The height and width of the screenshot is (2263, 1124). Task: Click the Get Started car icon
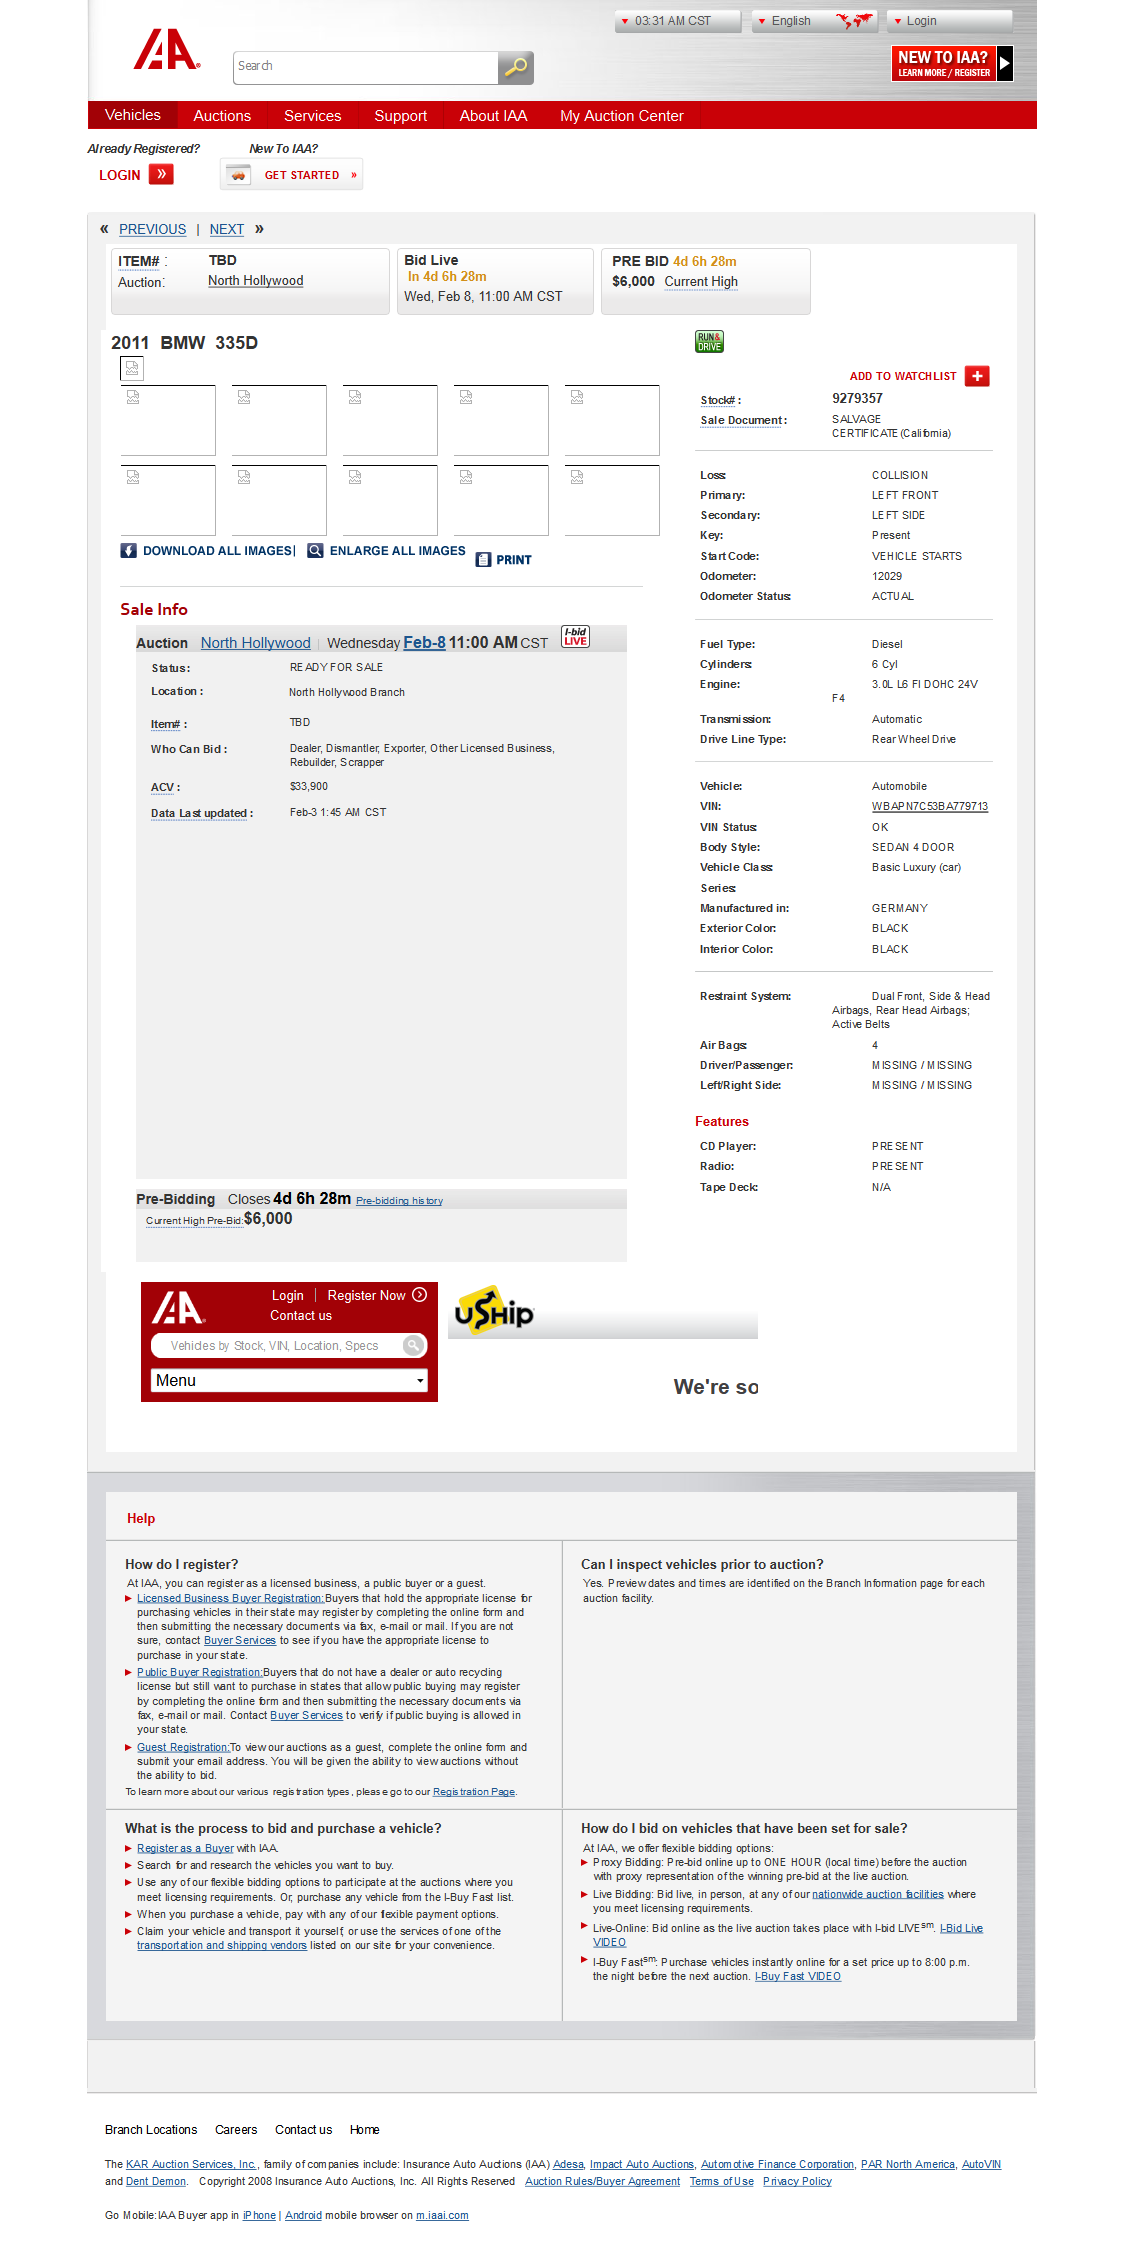[x=238, y=175]
